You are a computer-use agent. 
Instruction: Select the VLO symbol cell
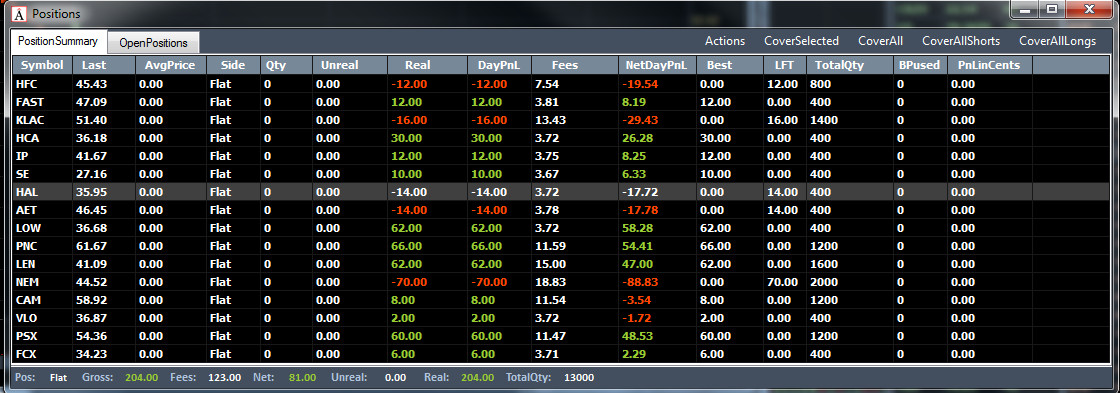(42, 317)
